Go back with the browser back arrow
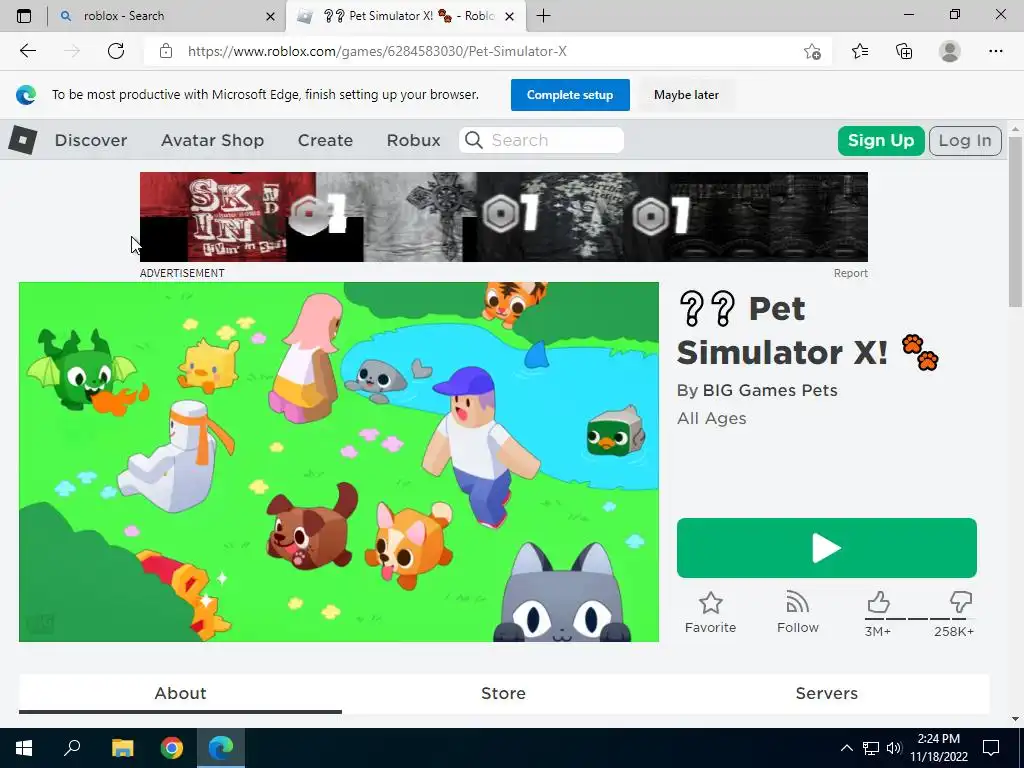This screenshot has height=768, width=1024. coord(27,51)
